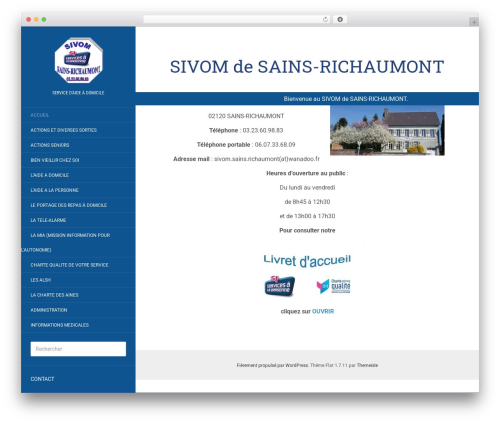Screen dimensions: 500x423
Task: Click the Heures d'ouverture au public heading
Action: 307,173
